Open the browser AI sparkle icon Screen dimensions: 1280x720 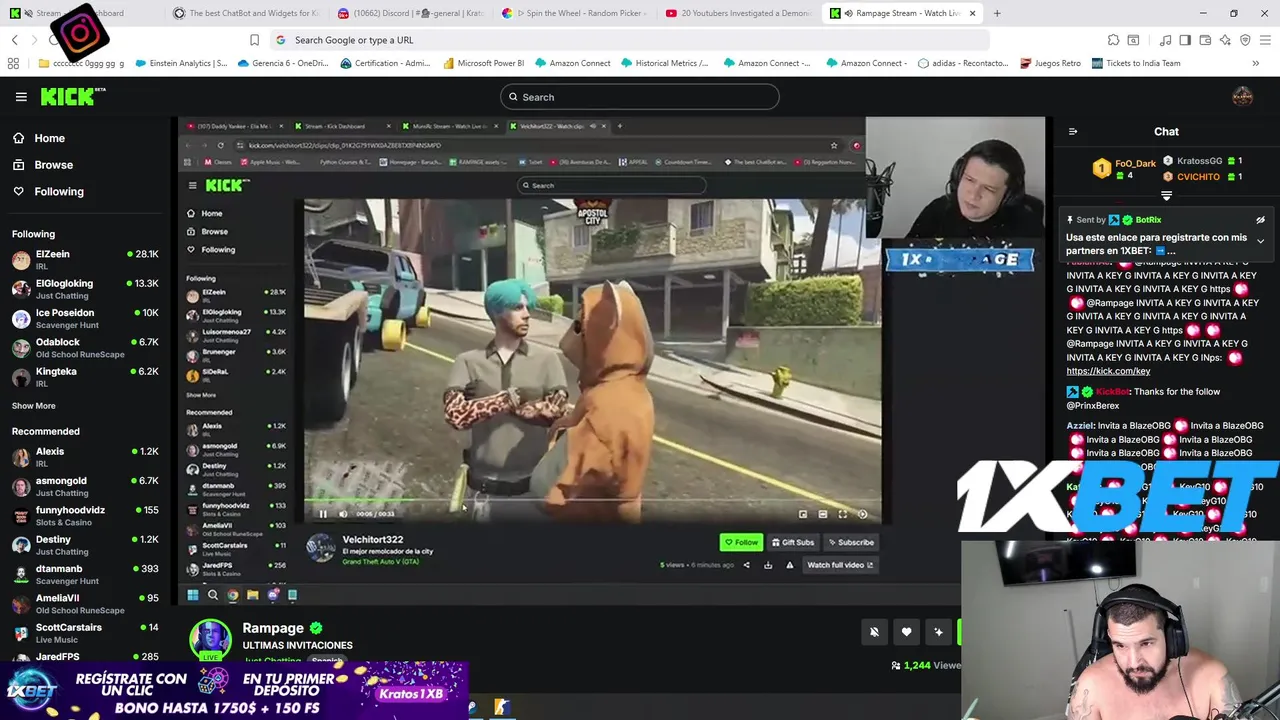pyautogui.click(x=1225, y=40)
